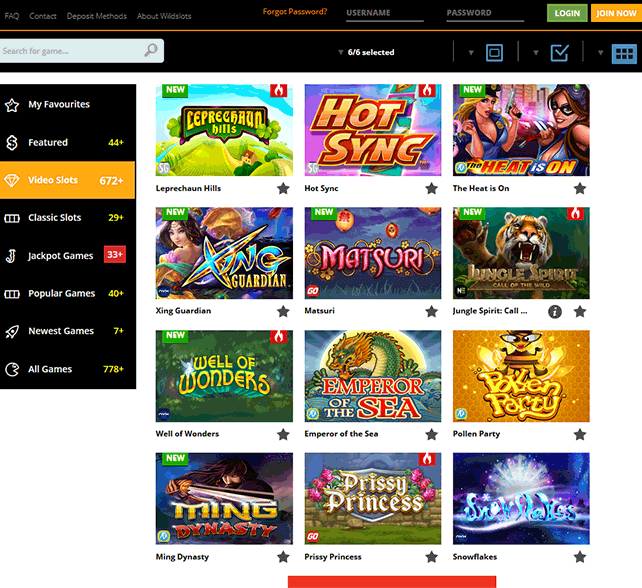Open Prissy Princess game thumbnail
The width and height of the screenshot is (642, 588).
373,498
